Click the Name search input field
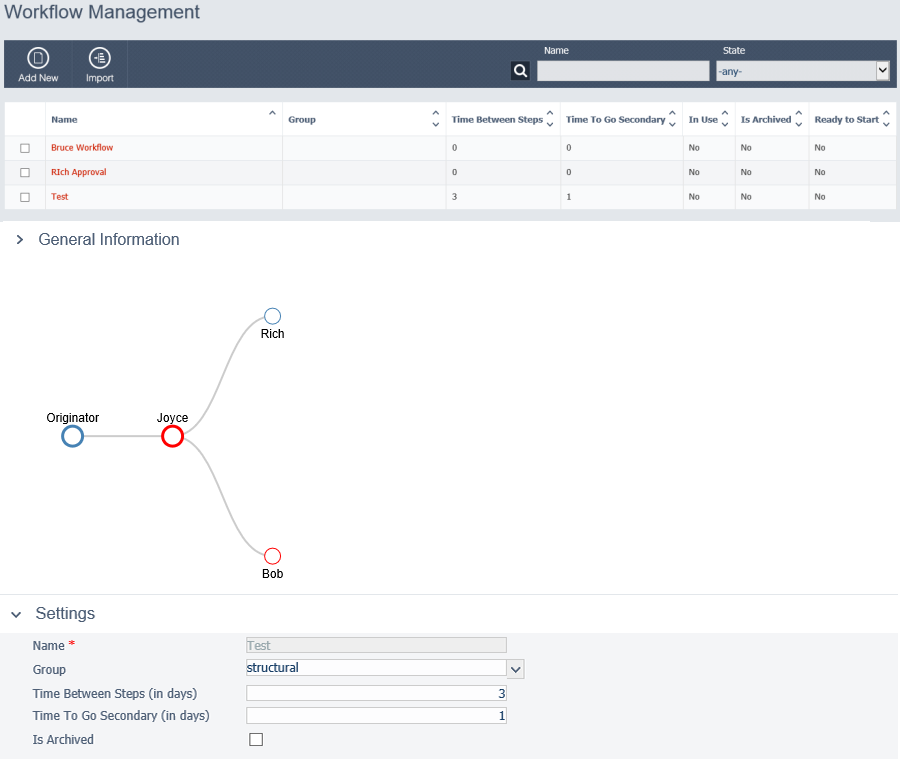 [622, 70]
